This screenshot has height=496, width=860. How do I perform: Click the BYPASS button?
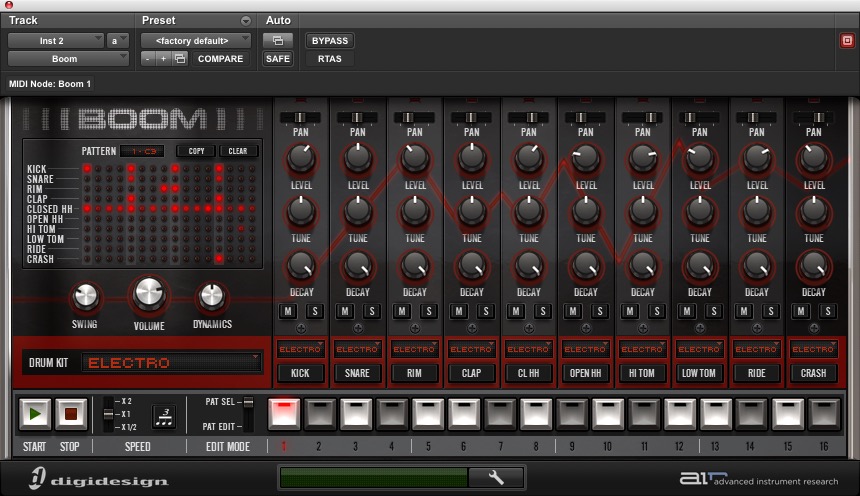click(x=330, y=41)
